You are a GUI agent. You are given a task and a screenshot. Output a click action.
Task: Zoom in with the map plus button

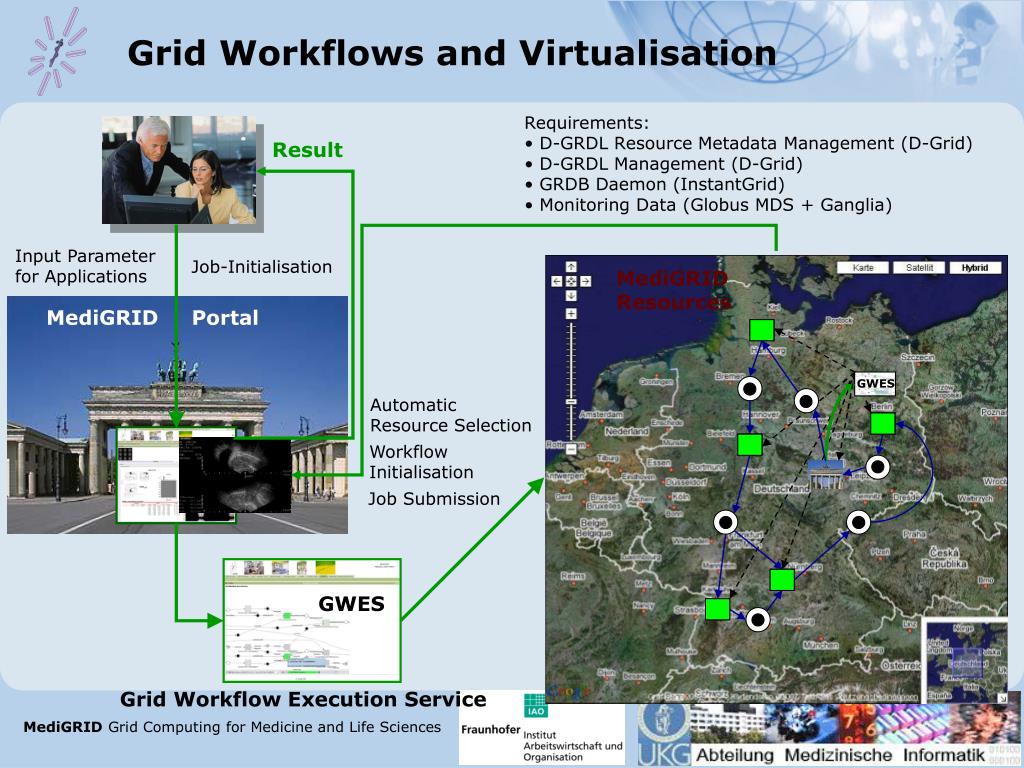(571, 313)
